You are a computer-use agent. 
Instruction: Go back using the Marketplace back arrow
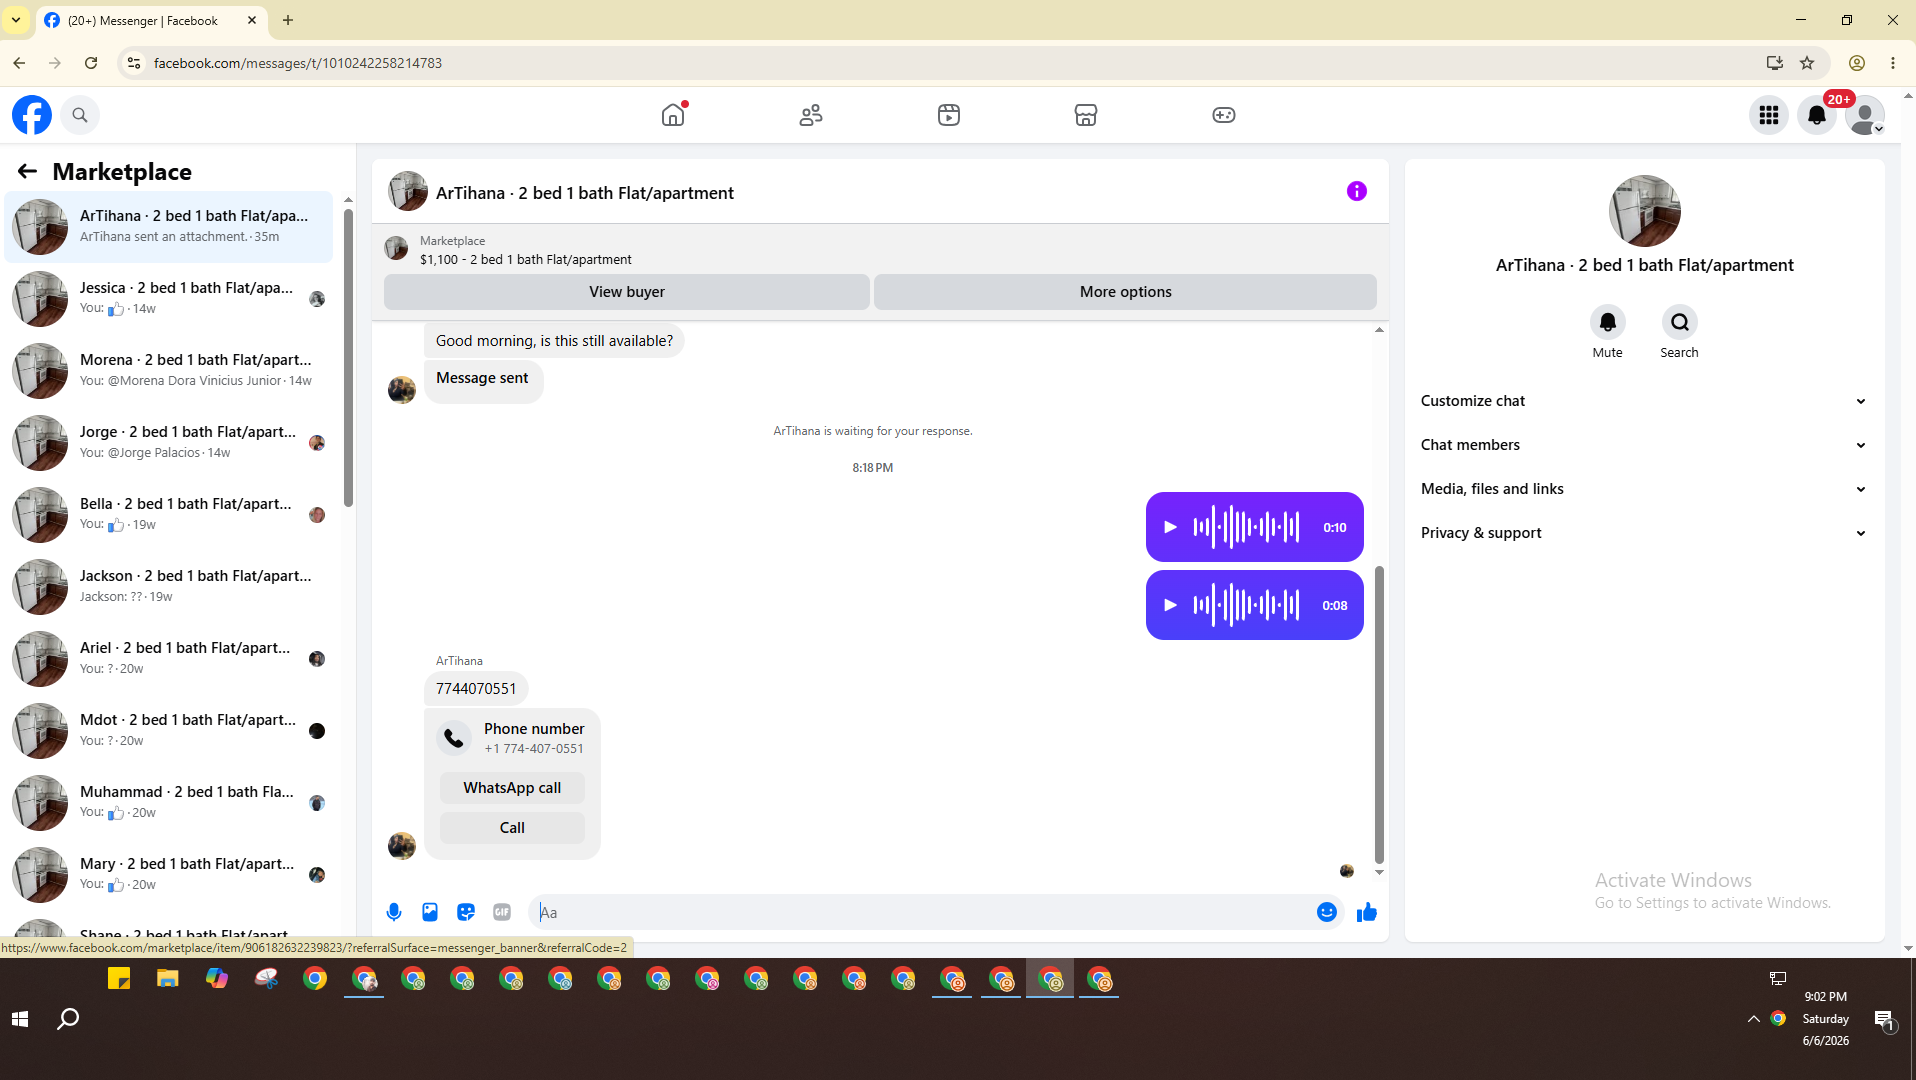tap(27, 172)
